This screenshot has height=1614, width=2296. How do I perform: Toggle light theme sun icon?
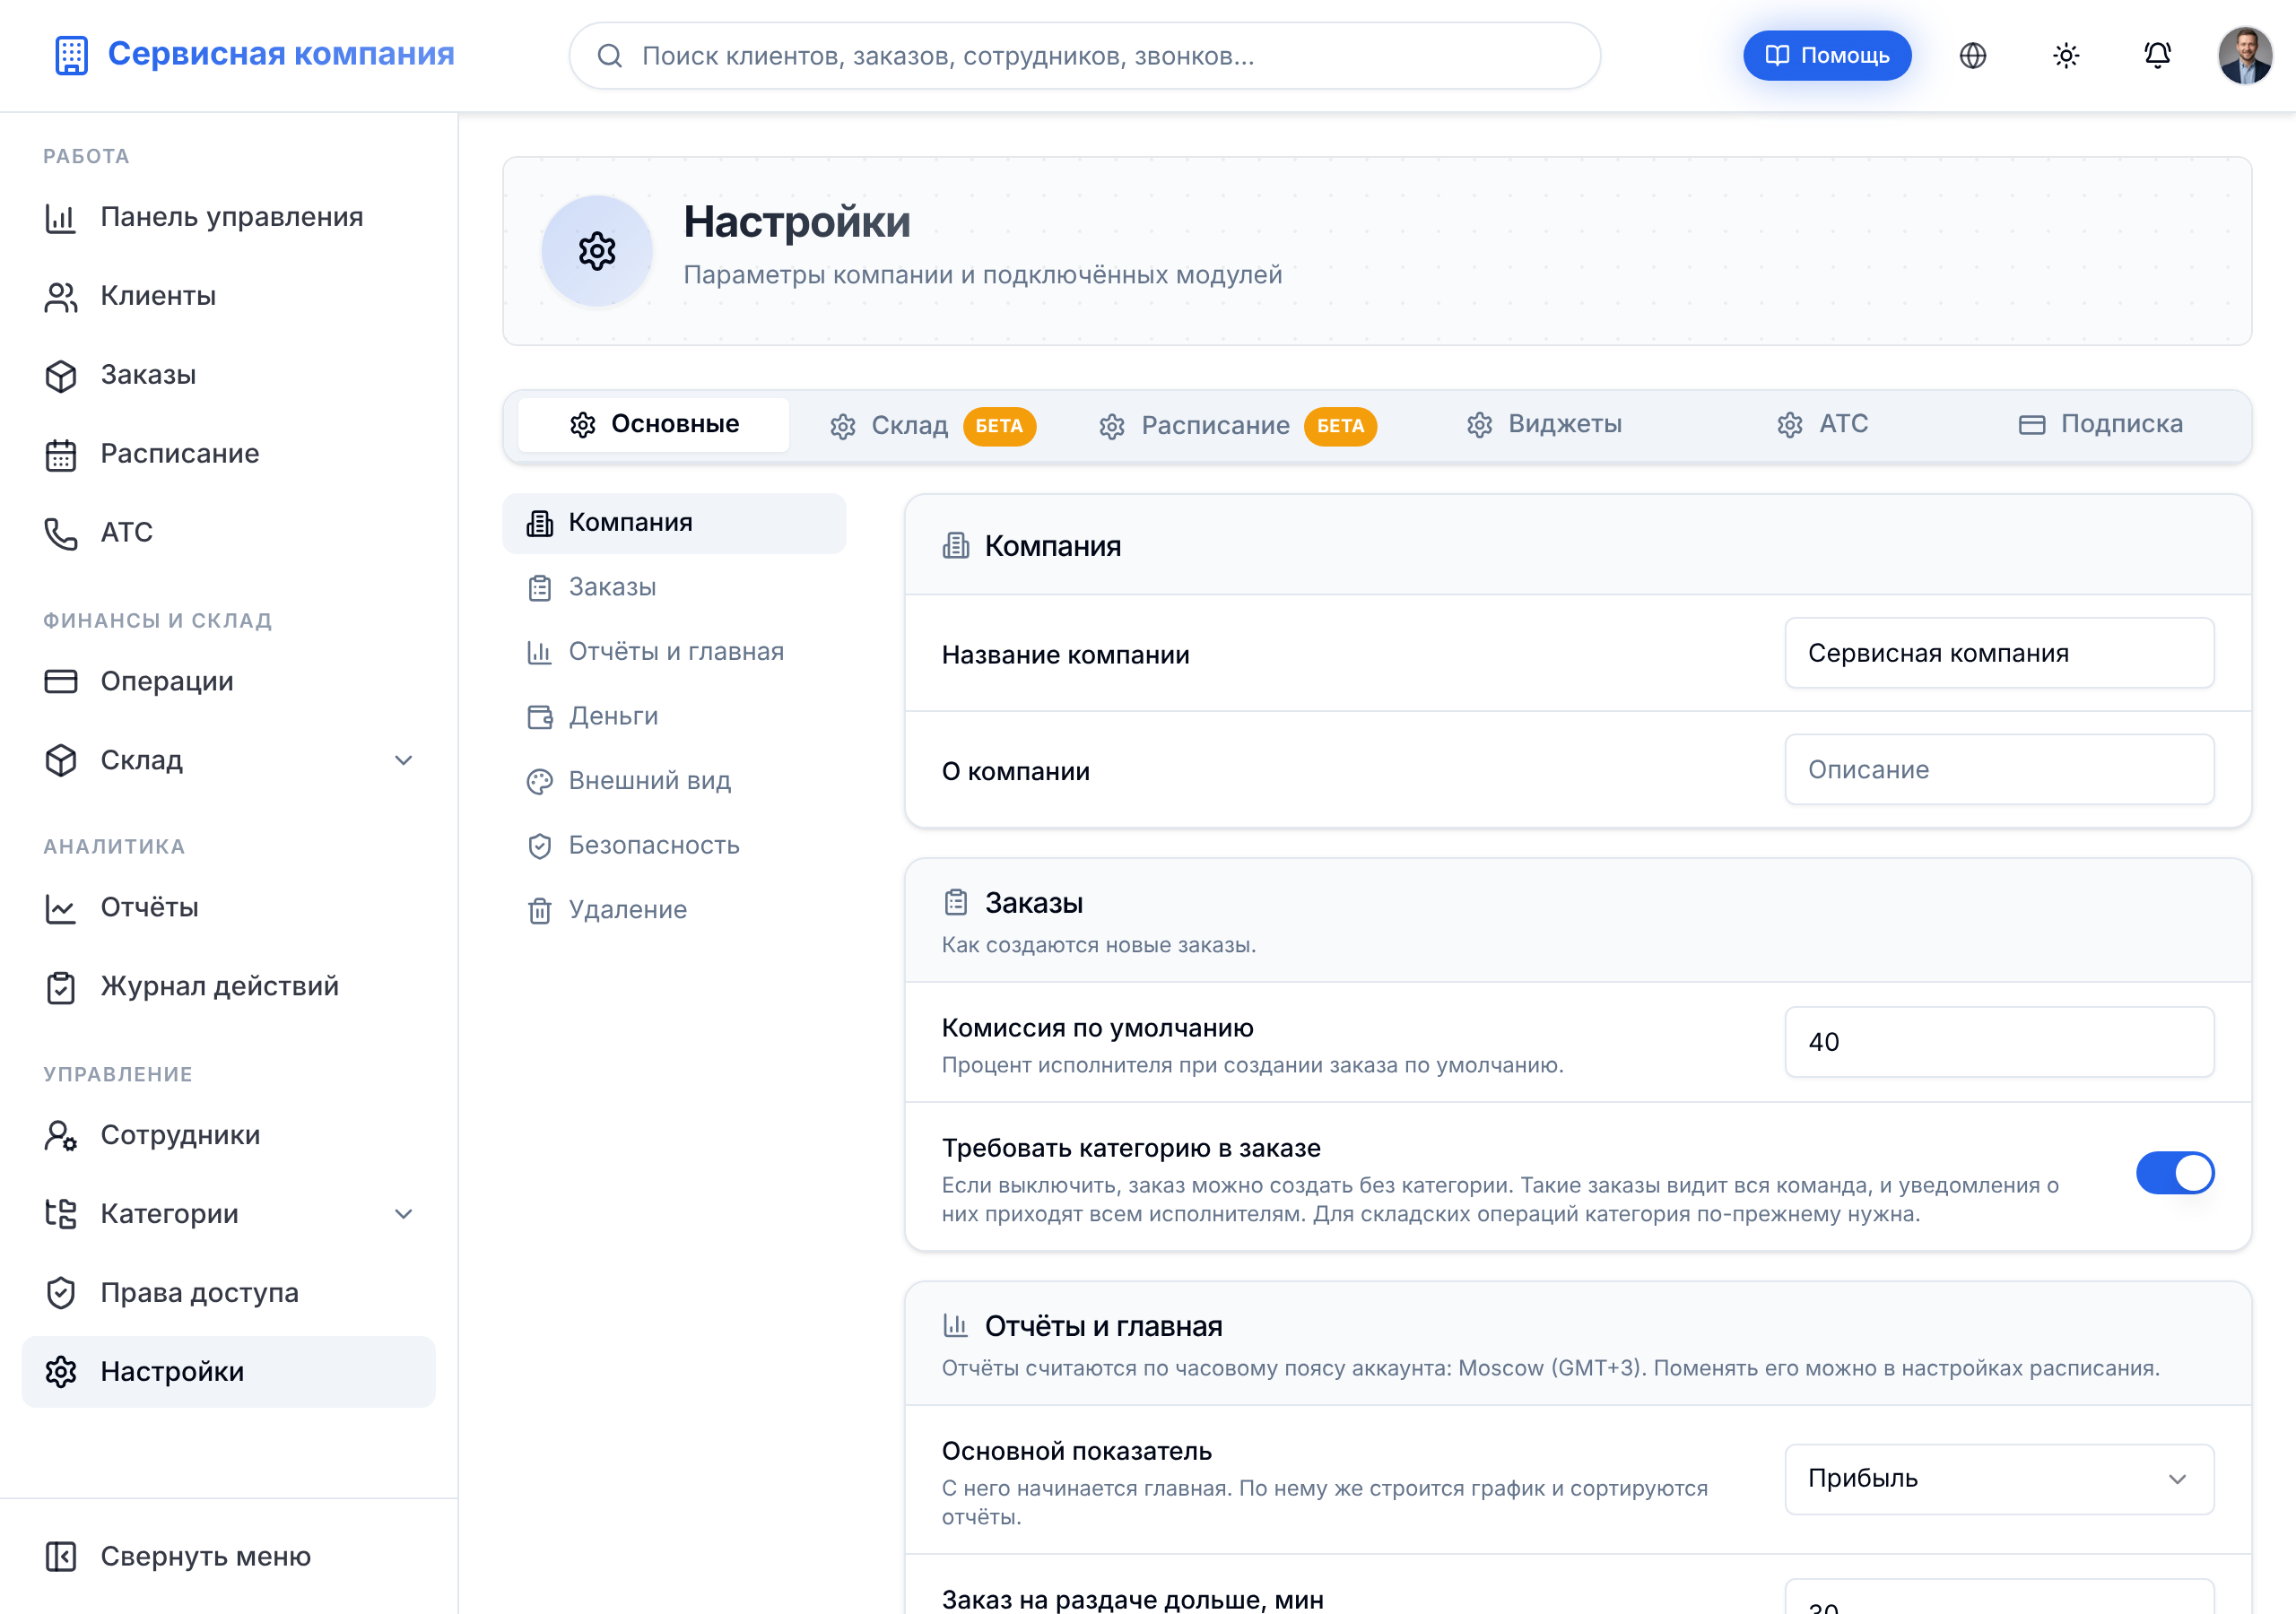[2066, 56]
